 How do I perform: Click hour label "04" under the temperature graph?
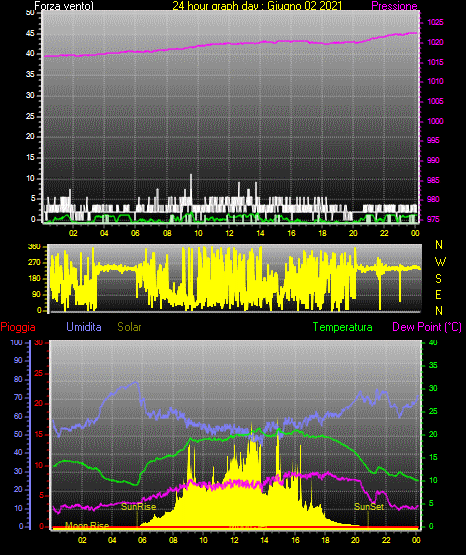[112, 540]
